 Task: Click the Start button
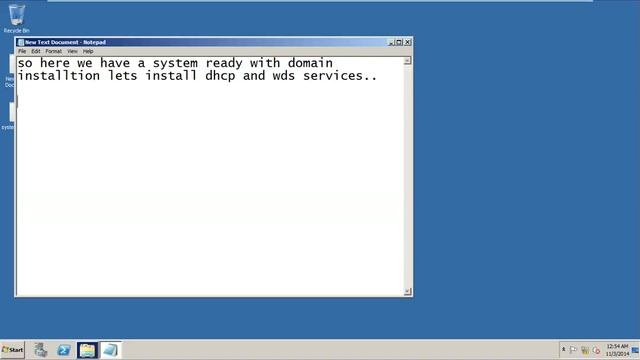pyautogui.click(x=13, y=350)
